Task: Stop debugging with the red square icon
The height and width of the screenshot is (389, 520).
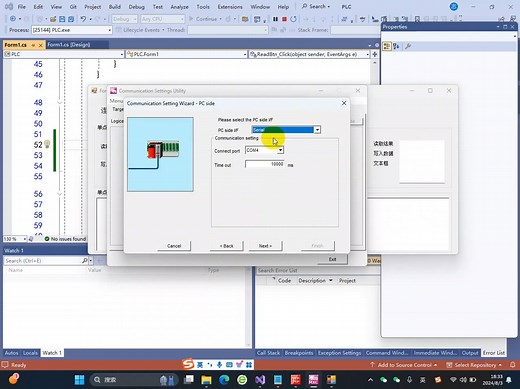Action: tap(284, 19)
